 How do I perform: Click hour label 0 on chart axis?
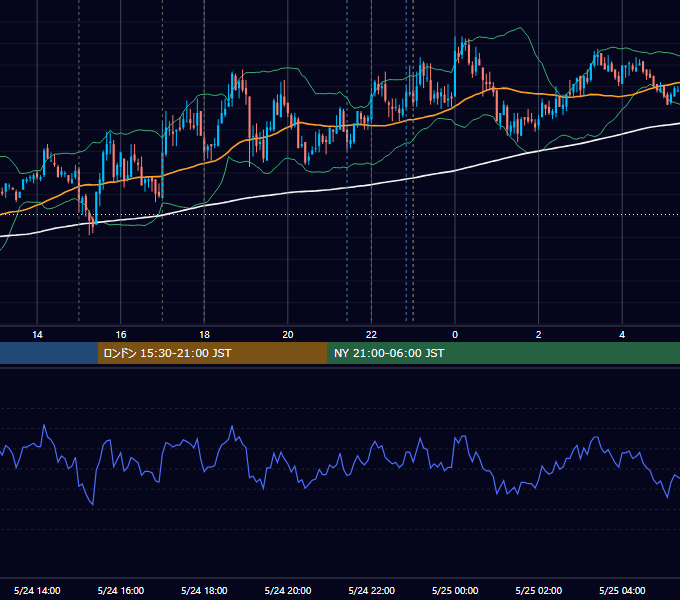[455, 335]
